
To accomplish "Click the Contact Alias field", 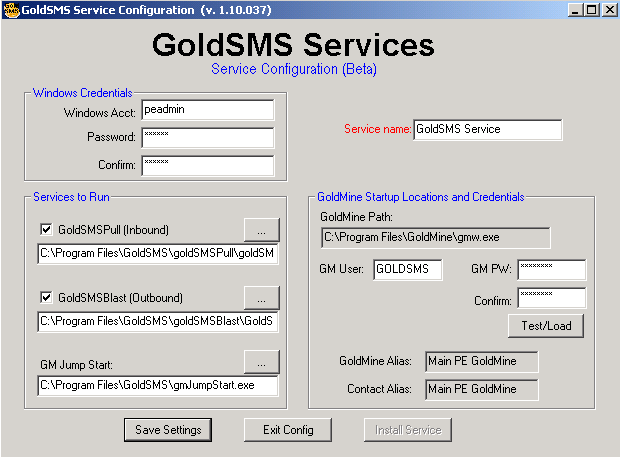I will point(482,390).
